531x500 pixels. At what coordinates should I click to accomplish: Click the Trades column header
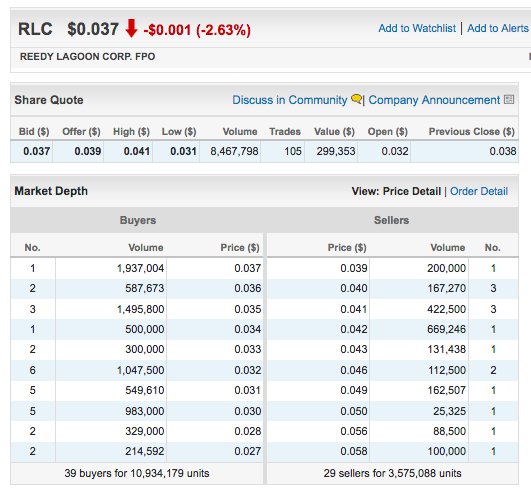point(285,131)
